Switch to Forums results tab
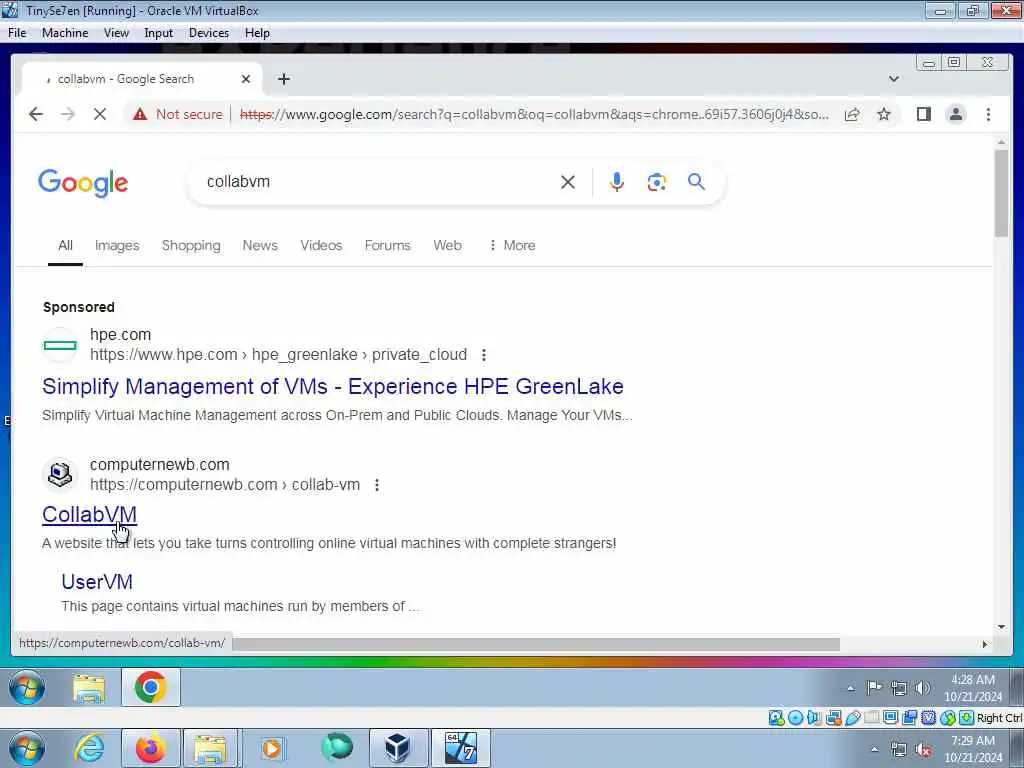 (x=387, y=246)
